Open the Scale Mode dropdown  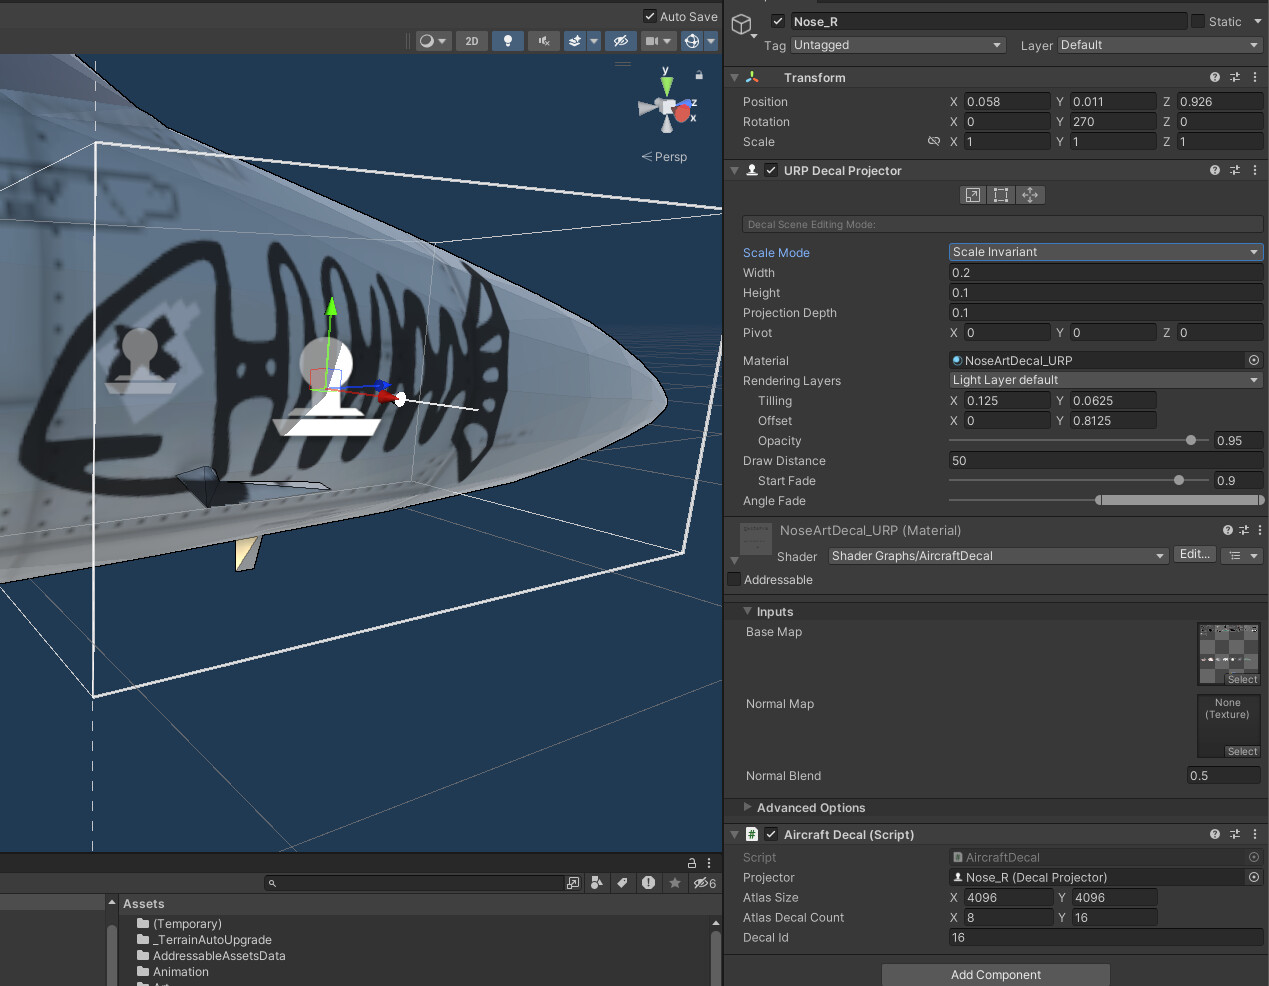point(1105,252)
